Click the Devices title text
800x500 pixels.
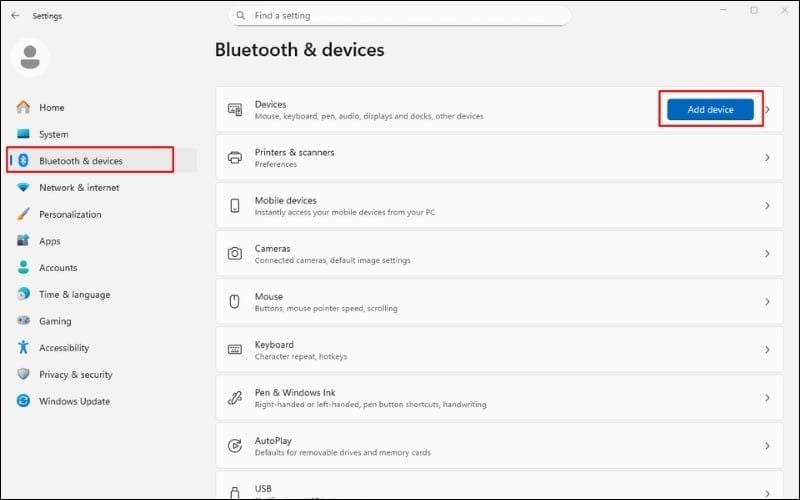point(270,104)
